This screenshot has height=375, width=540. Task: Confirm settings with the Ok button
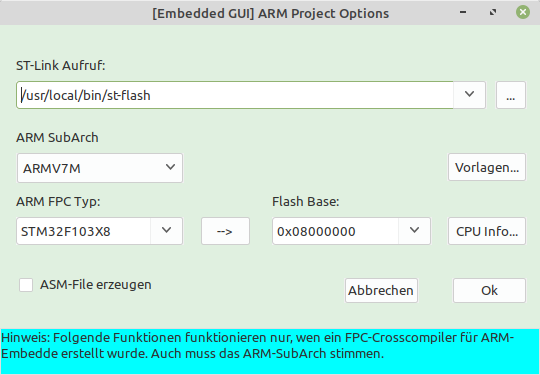pos(489,291)
